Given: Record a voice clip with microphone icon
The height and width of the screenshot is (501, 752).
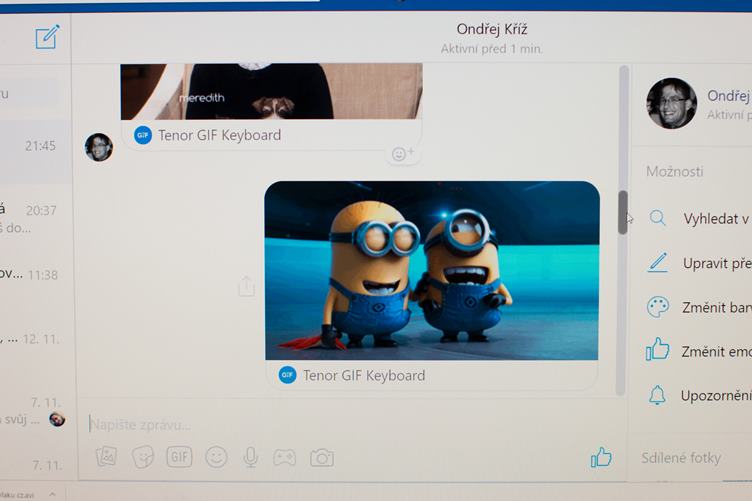Looking at the screenshot, I should tap(250, 457).
